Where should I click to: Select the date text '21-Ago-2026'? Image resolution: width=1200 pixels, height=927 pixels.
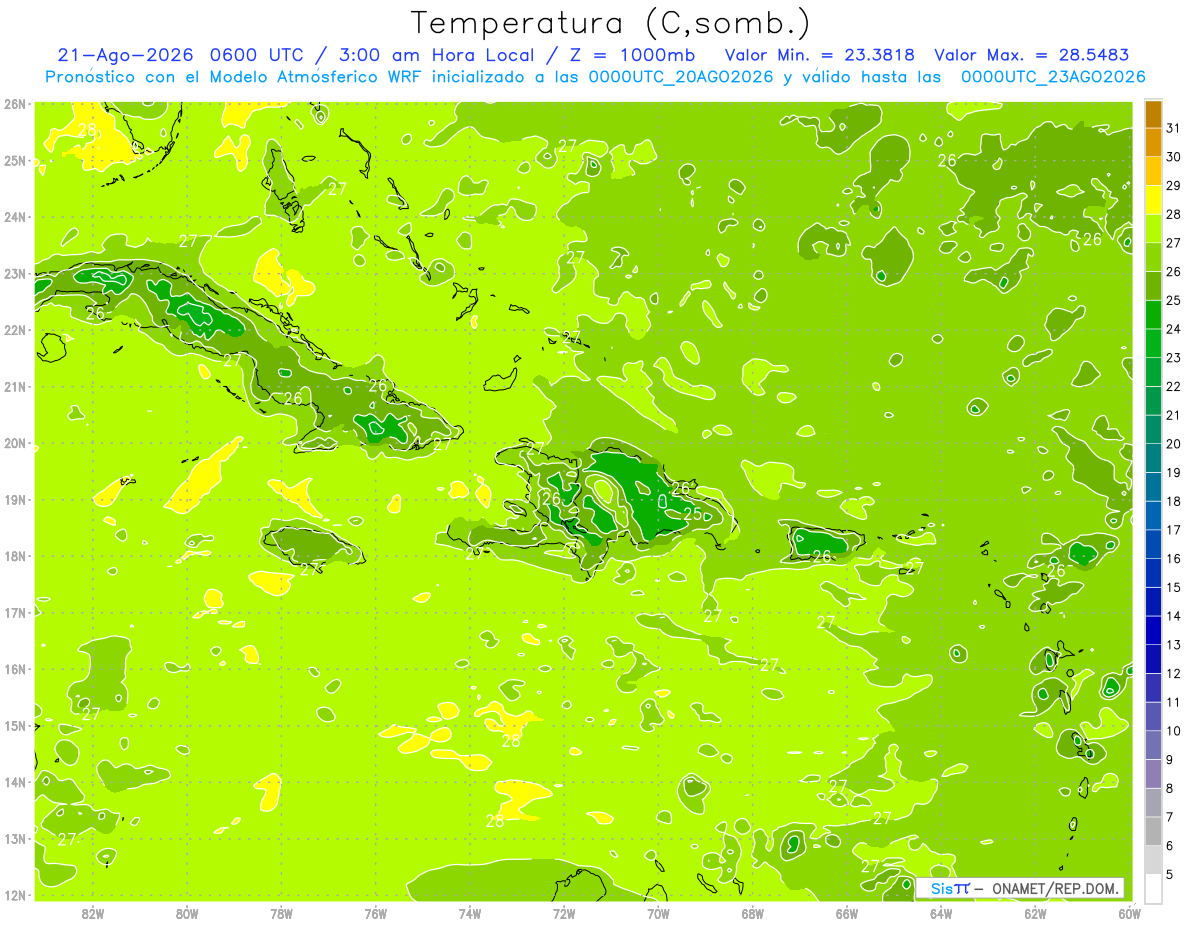126,55
